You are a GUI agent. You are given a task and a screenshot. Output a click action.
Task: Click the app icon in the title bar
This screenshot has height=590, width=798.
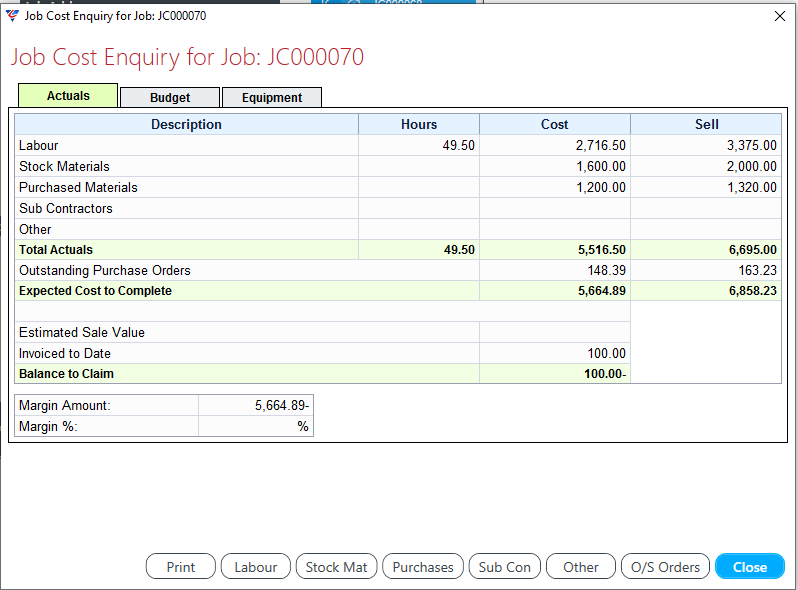(12, 16)
